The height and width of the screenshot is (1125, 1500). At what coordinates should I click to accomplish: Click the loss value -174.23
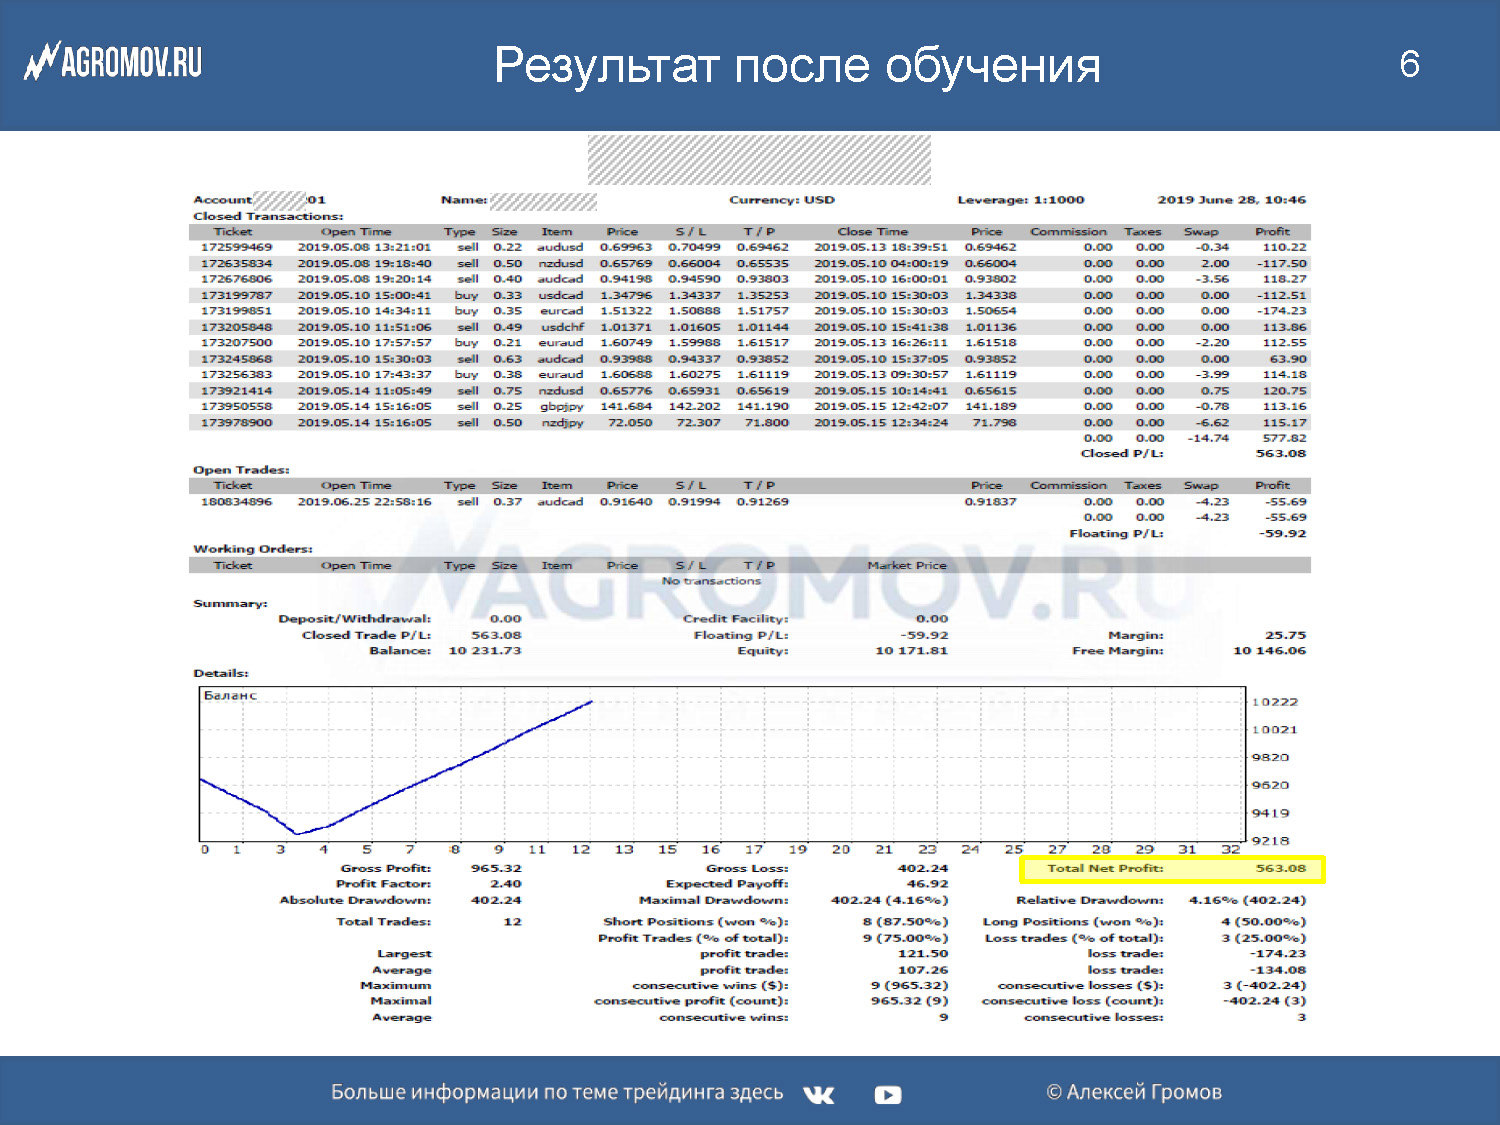click(1281, 311)
